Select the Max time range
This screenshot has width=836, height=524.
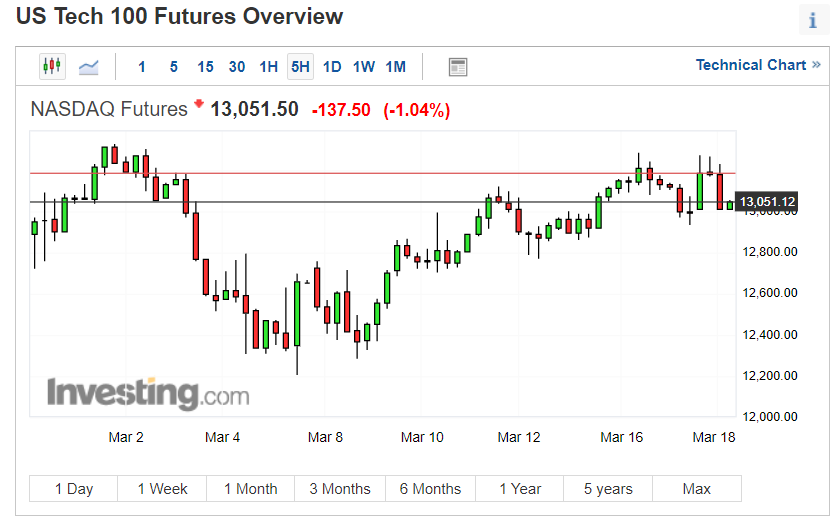click(x=696, y=488)
